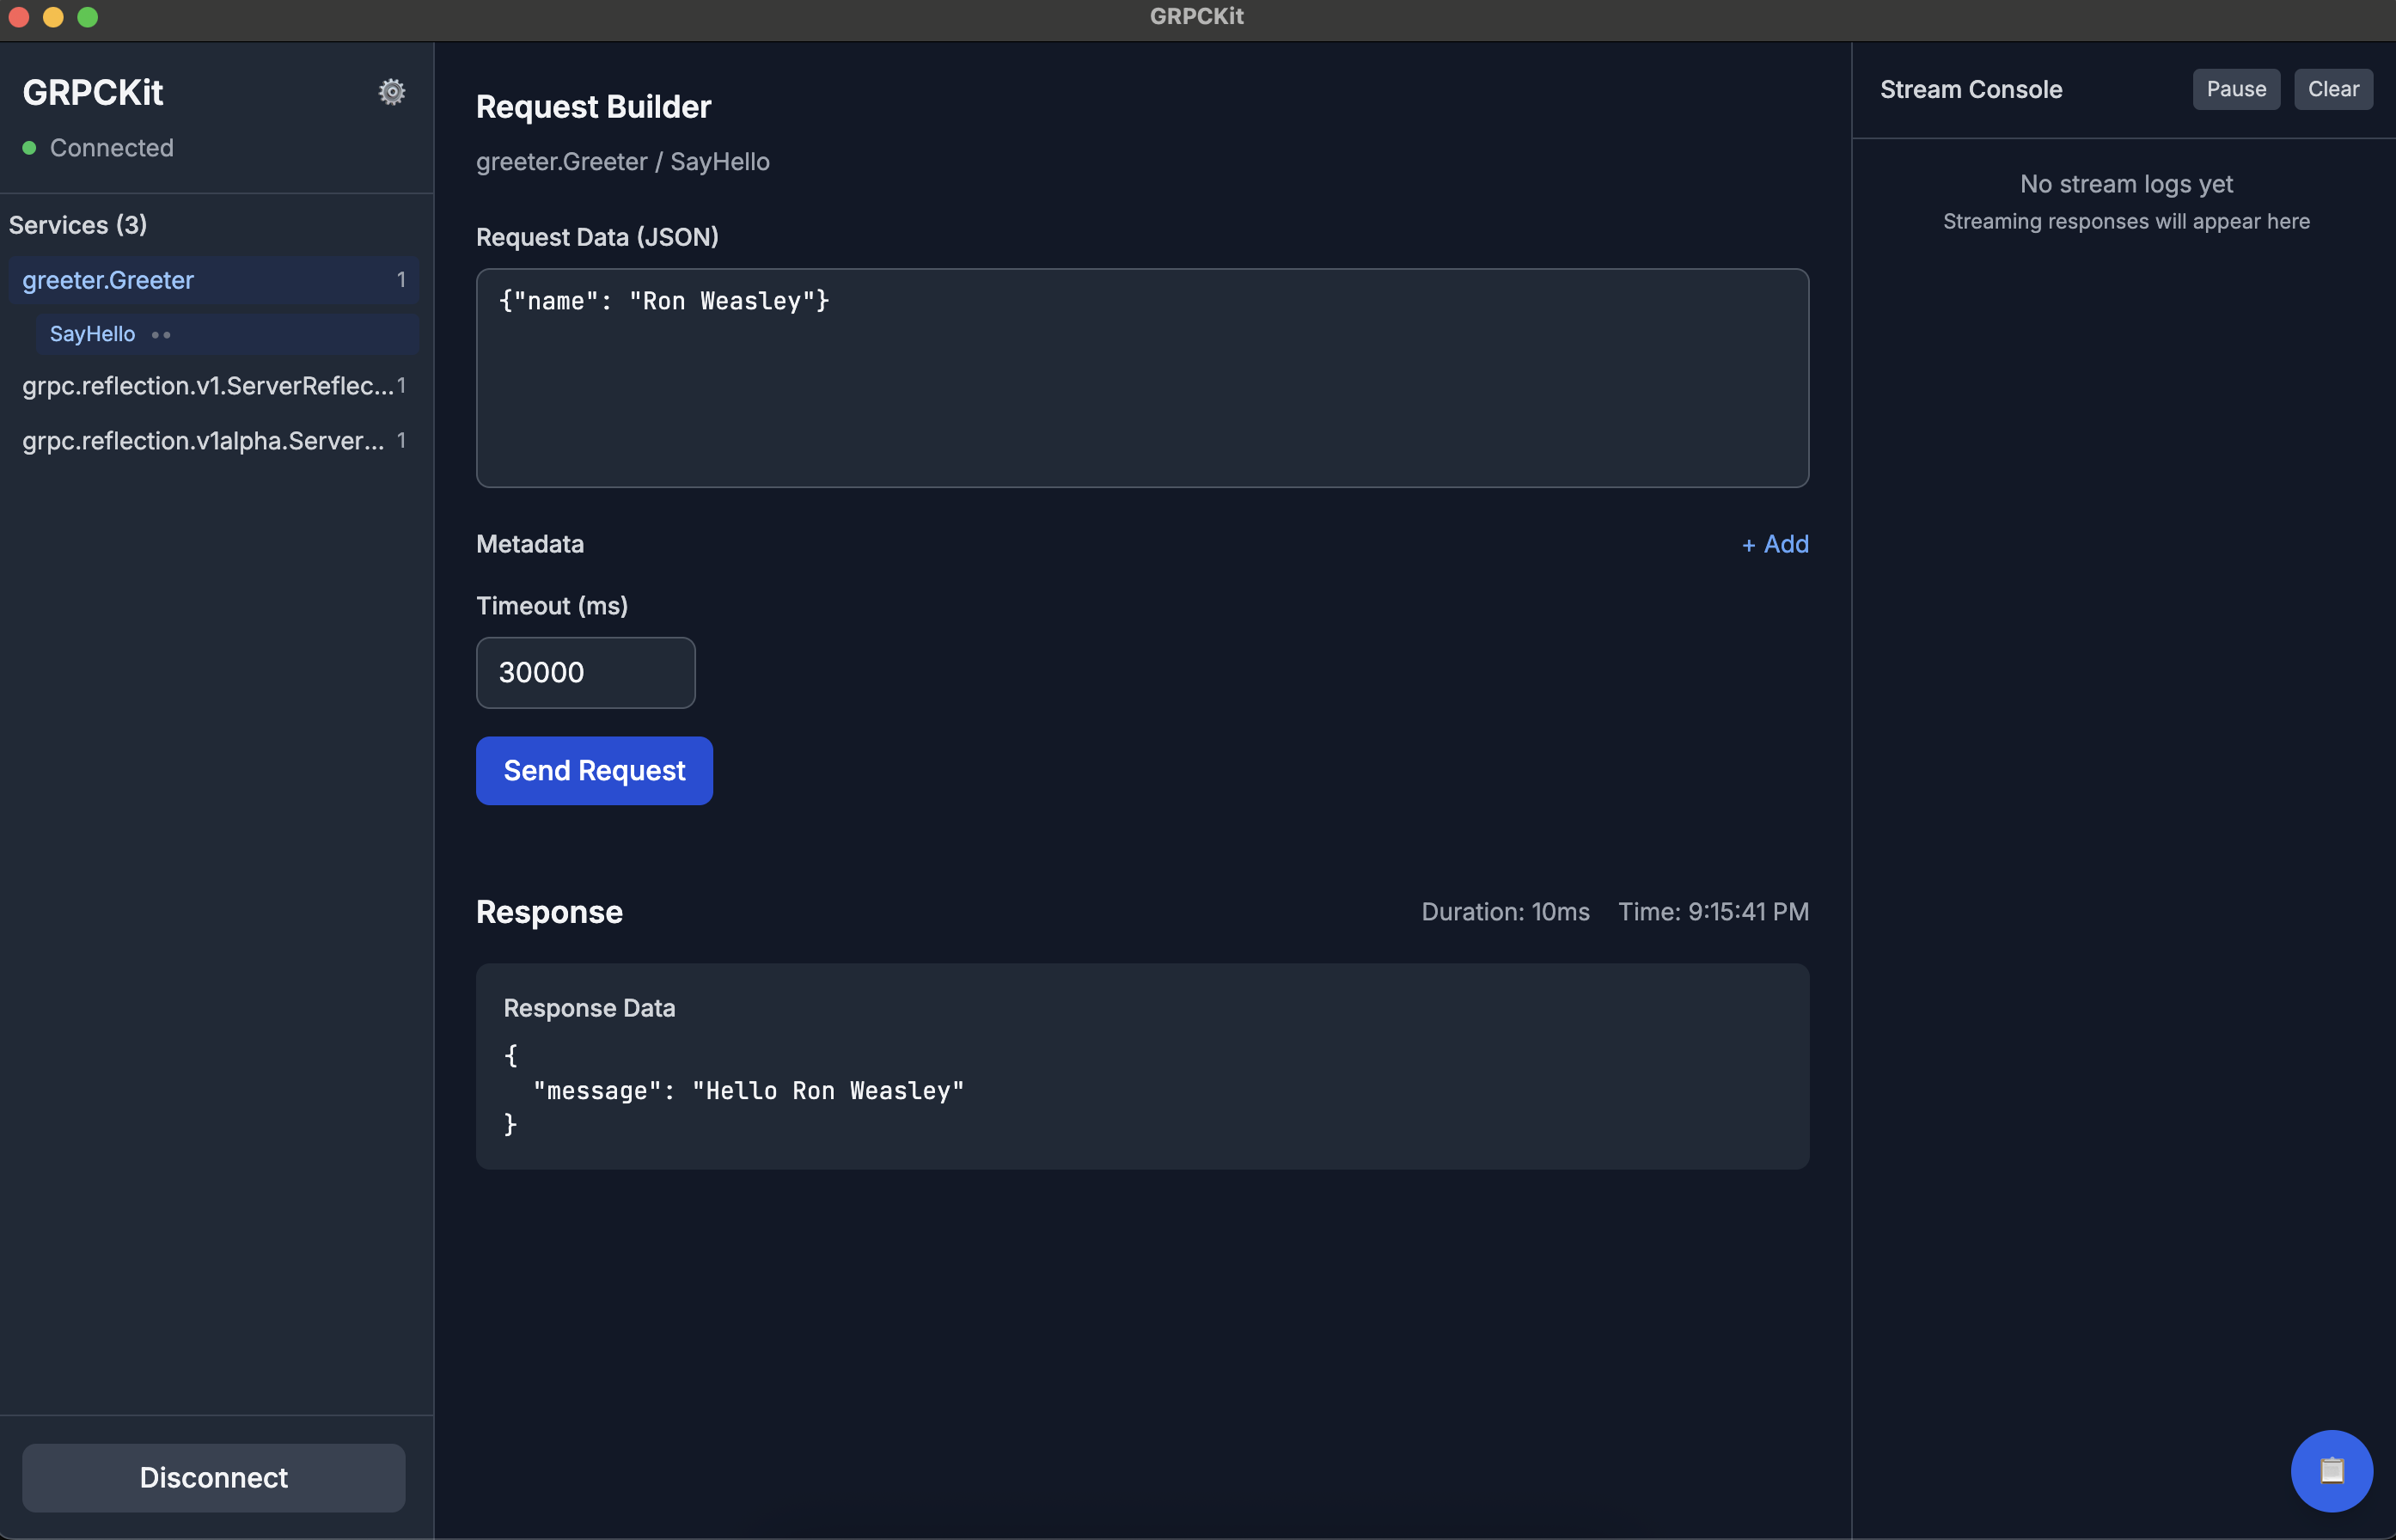Click the yellow minimize window button
Screen dimensions: 2396x1540
53,17
